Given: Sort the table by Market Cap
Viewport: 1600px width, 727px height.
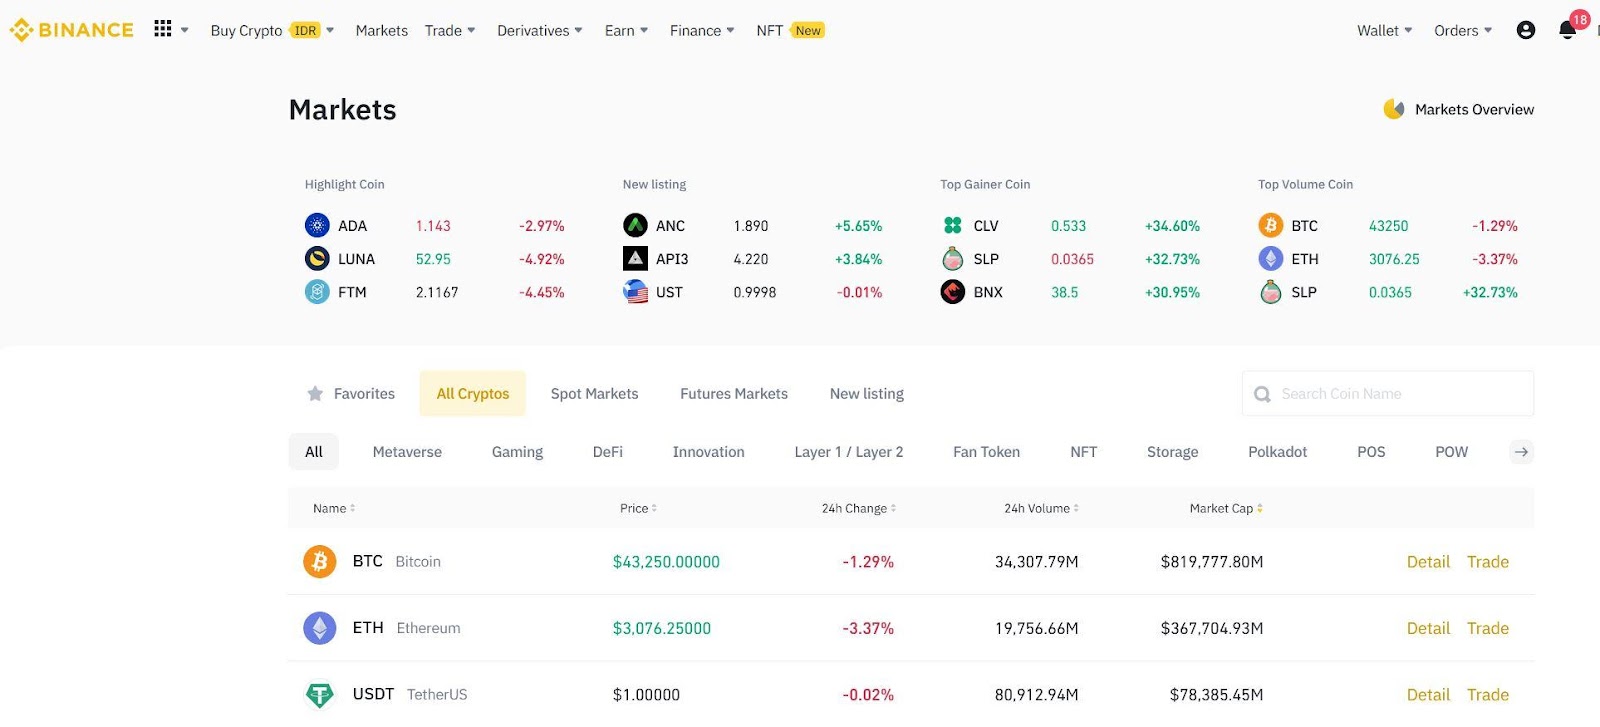Looking at the screenshot, I should 1226,508.
